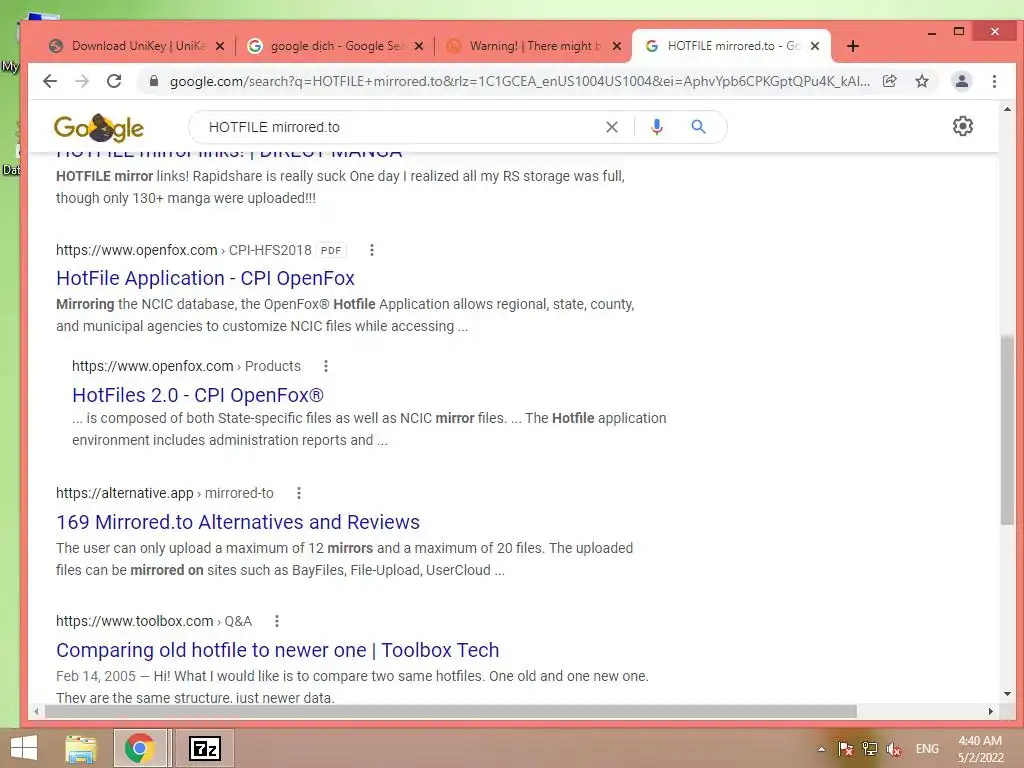This screenshot has width=1024, height=768.
Task: Open Google search settings gear
Action: (x=963, y=126)
